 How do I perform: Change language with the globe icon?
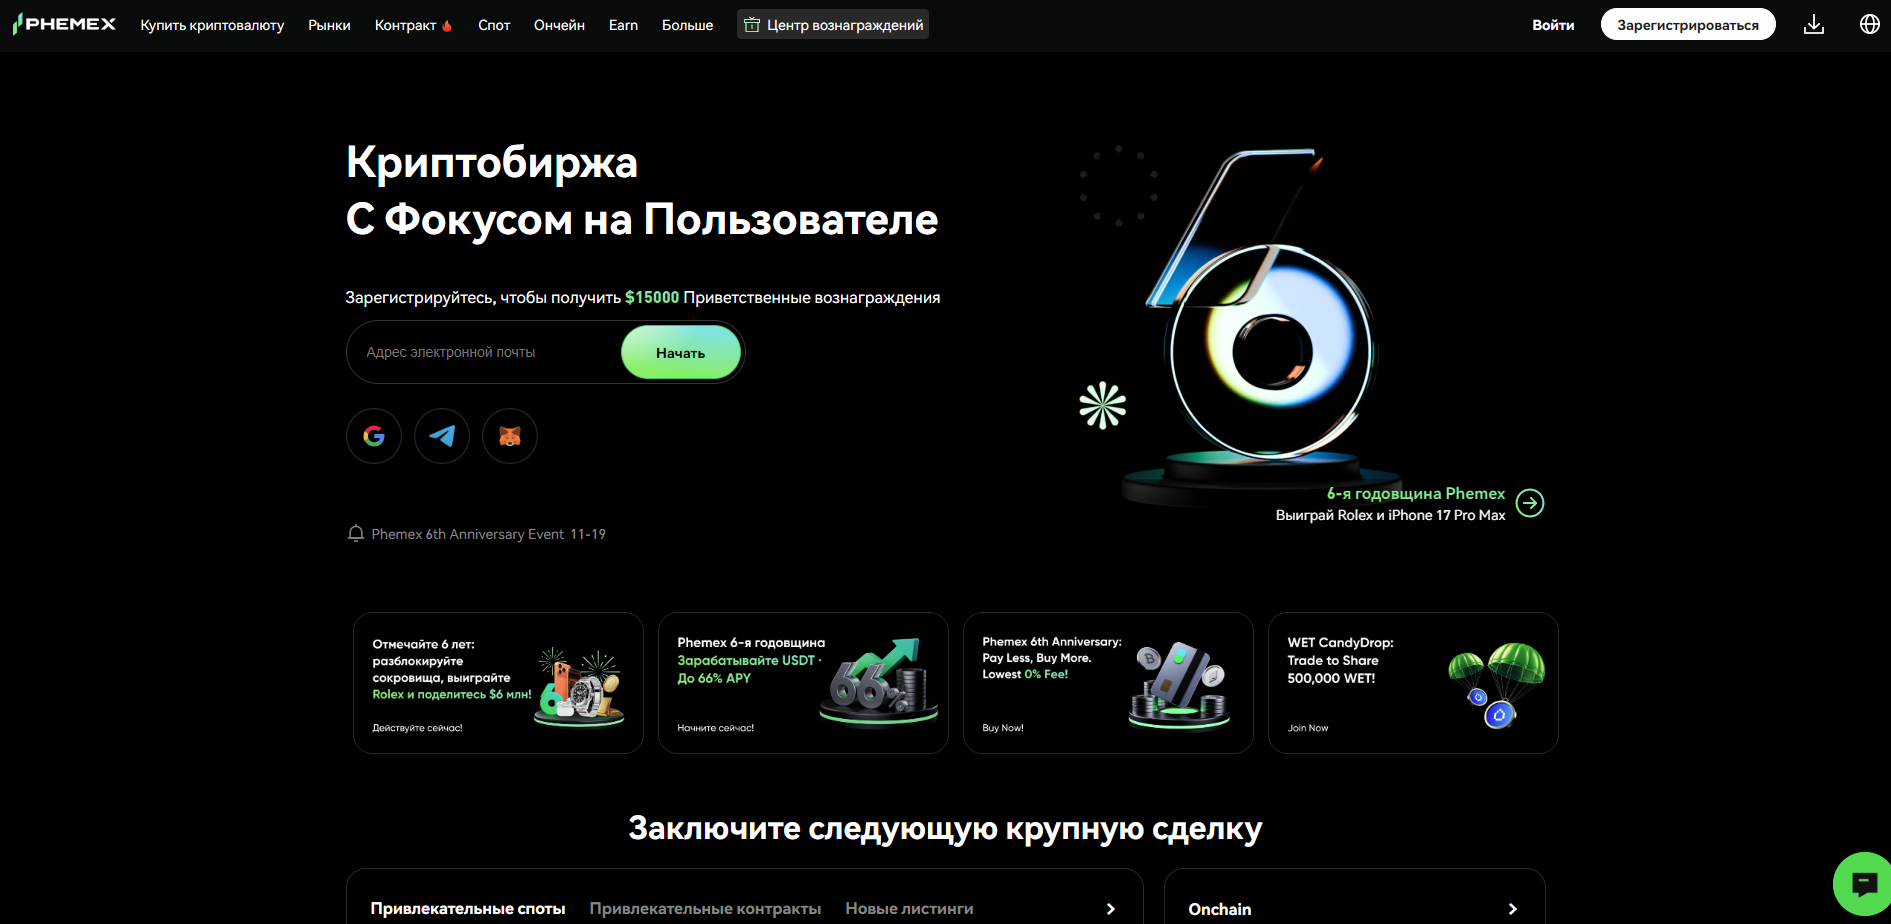click(x=1870, y=24)
